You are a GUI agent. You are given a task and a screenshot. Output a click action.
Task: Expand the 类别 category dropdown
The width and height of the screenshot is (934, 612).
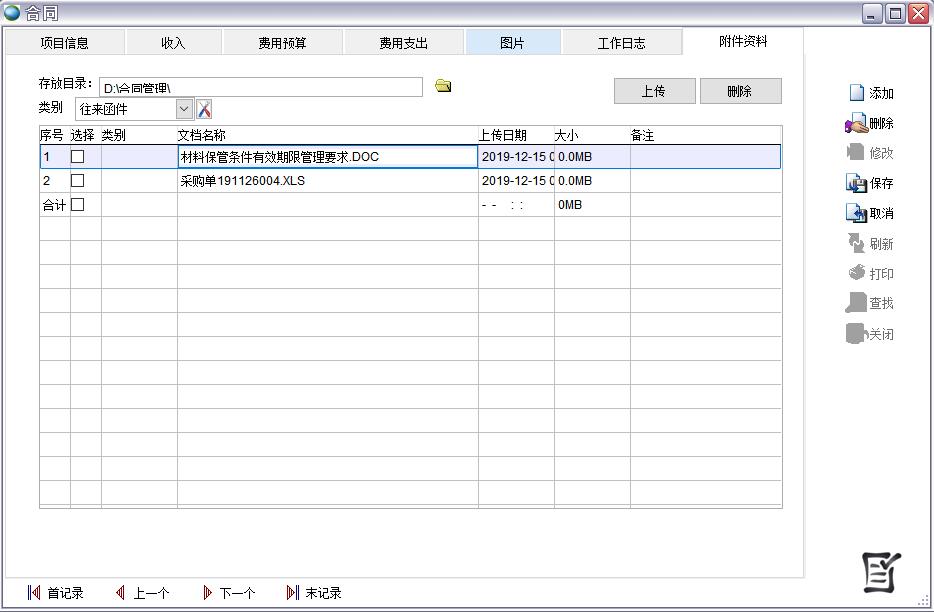click(184, 109)
